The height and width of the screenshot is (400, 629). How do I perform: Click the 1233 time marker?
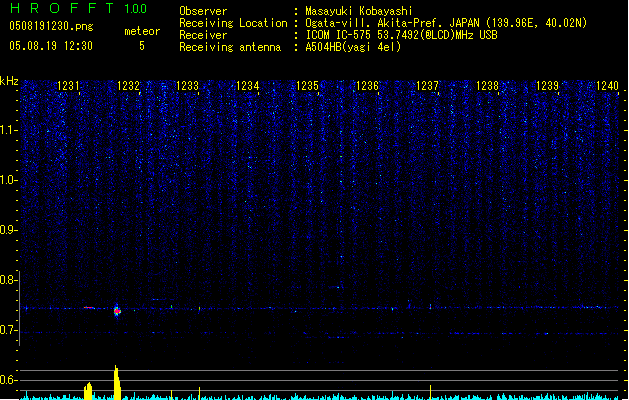click(x=188, y=86)
